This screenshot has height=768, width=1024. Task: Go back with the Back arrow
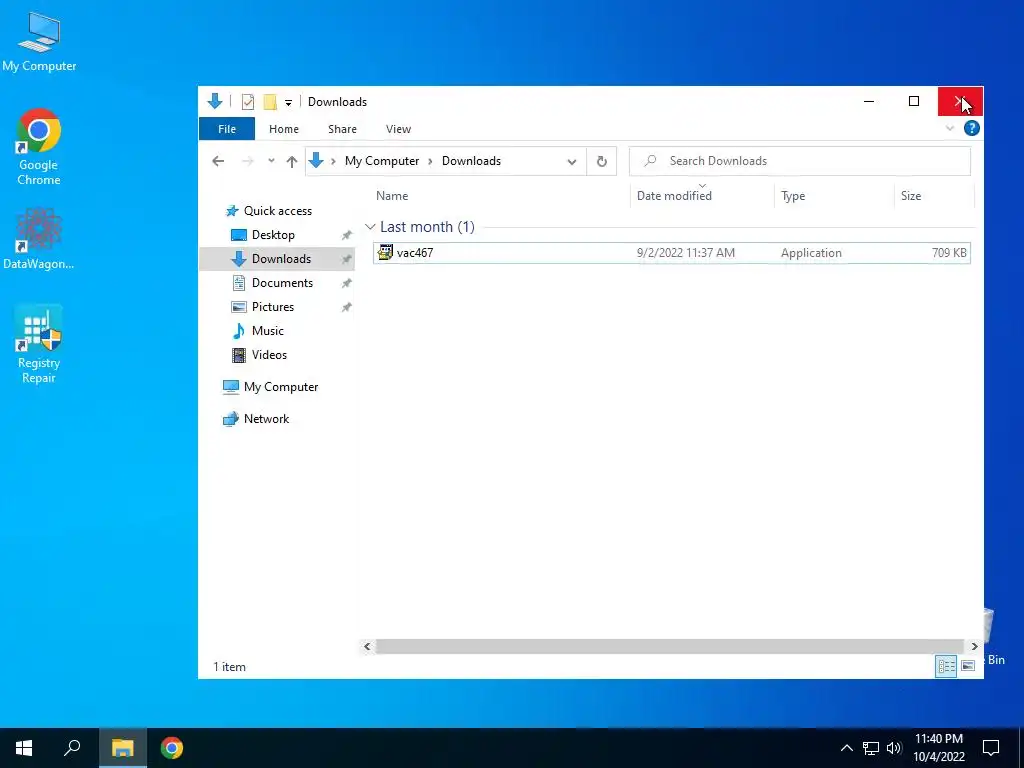tap(218, 161)
